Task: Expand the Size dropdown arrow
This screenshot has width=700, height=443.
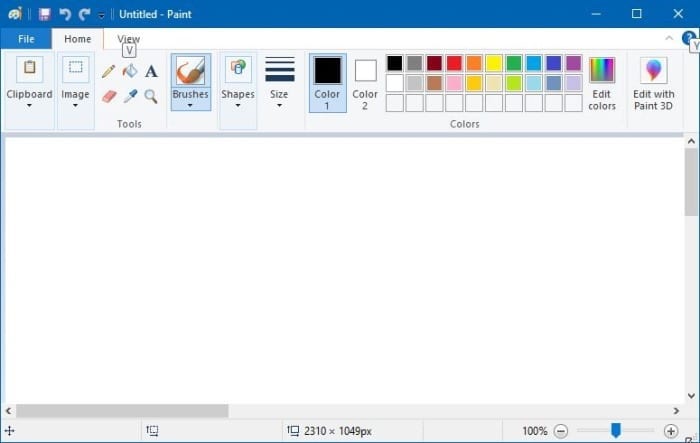Action: click(x=279, y=106)
